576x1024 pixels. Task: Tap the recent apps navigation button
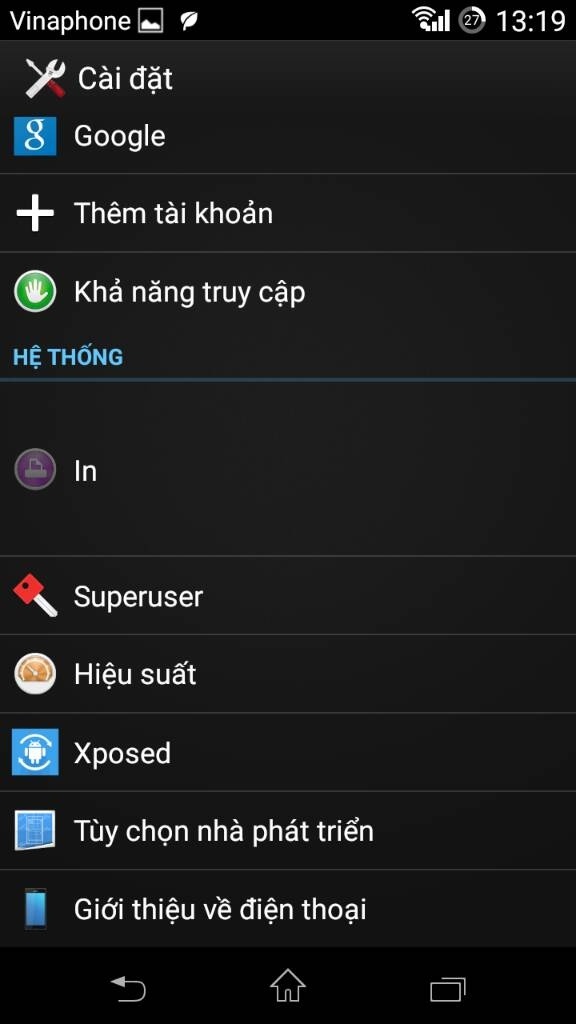click(448, 989)
